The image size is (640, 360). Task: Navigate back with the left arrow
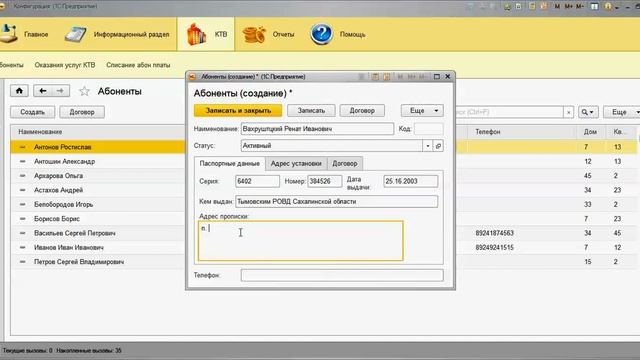42,91
